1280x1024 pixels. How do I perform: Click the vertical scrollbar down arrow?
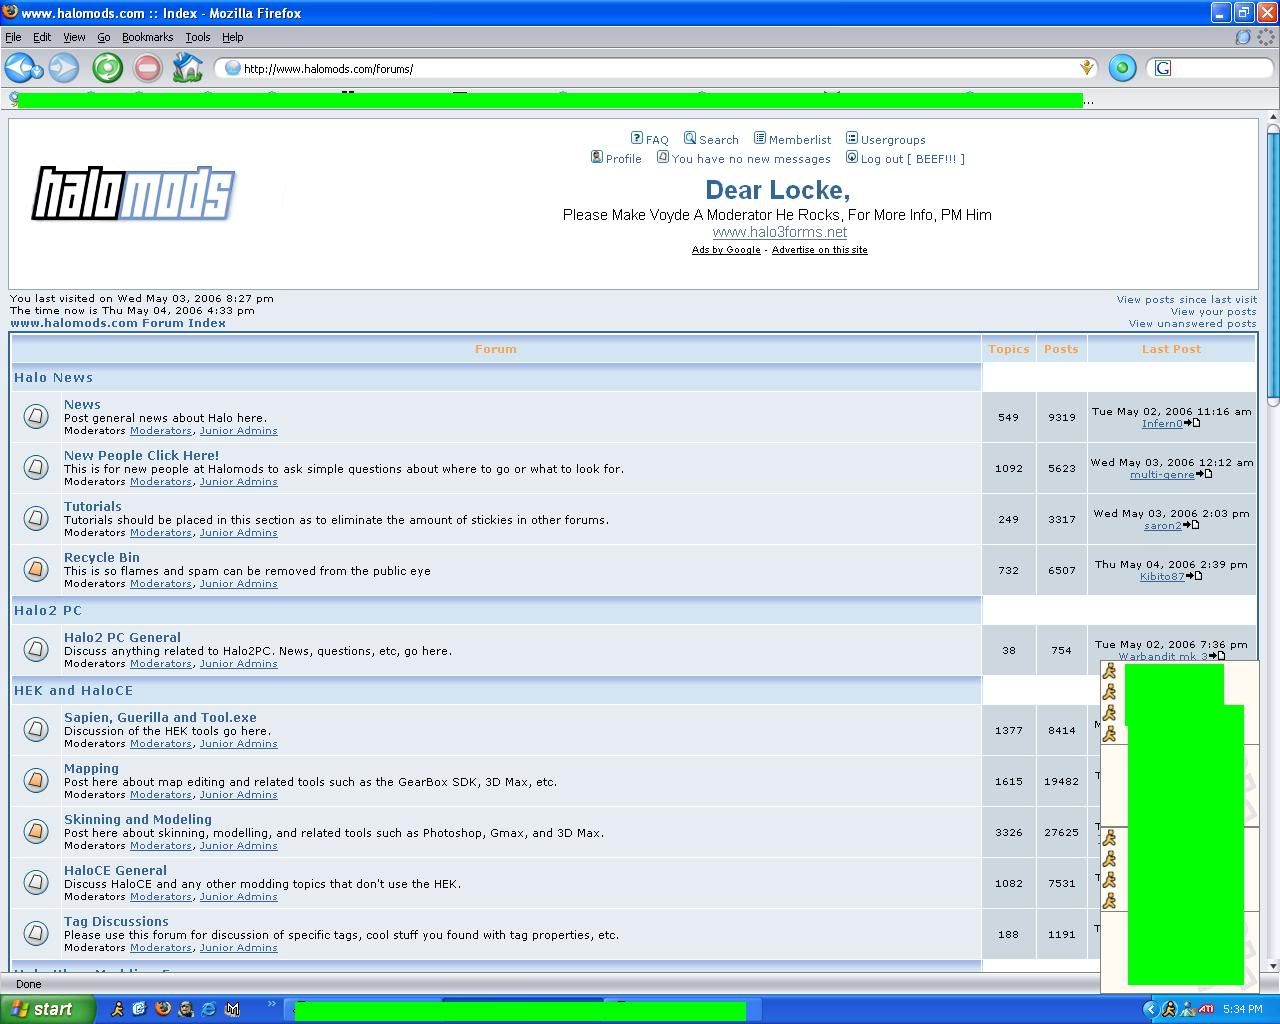[1273, 966]
